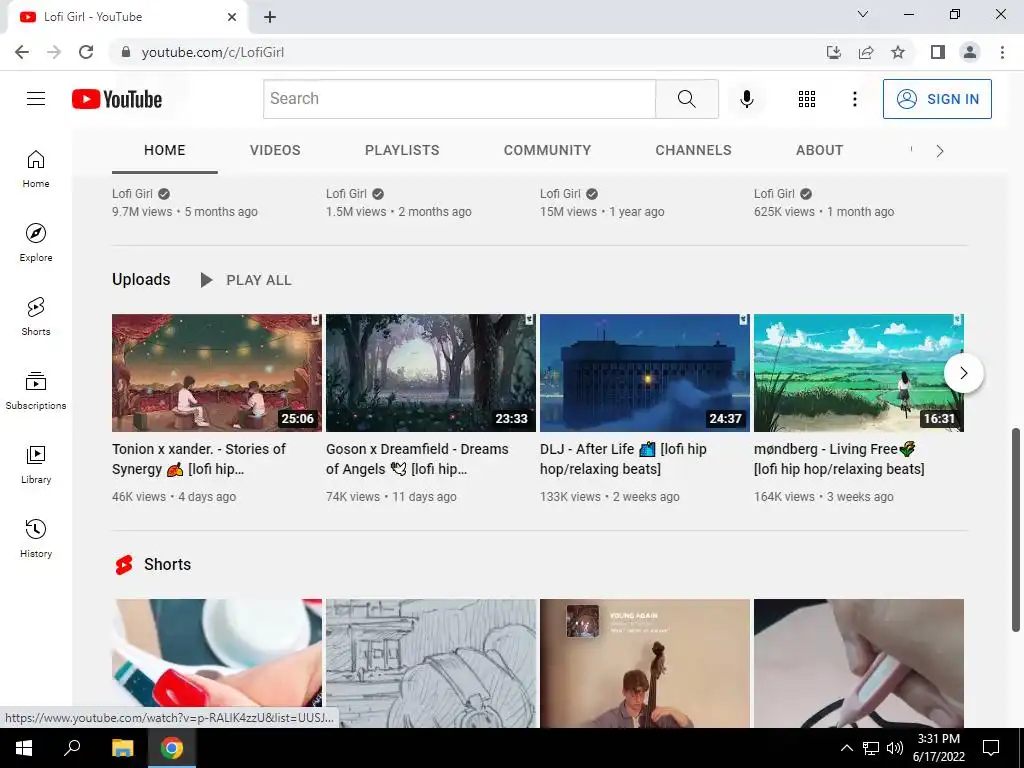Viewport: 1024px width, 768px height.
Task: Toggle the Chrome side panel
Action: point(938,52)
